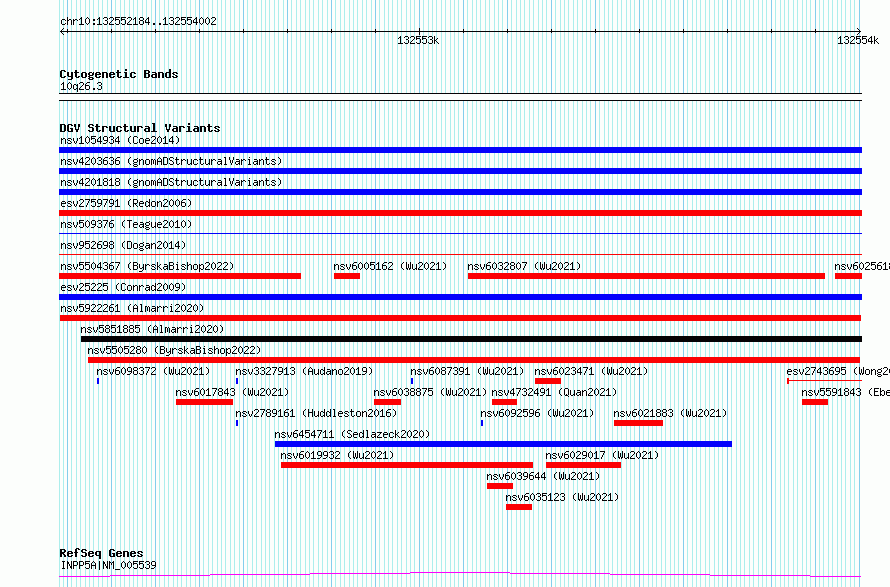Image resolution: width=890 pixels, height=587 pixels.
Task: Click the chr10:132552184..132554002 region label
Action: click(x=138, y=21)
